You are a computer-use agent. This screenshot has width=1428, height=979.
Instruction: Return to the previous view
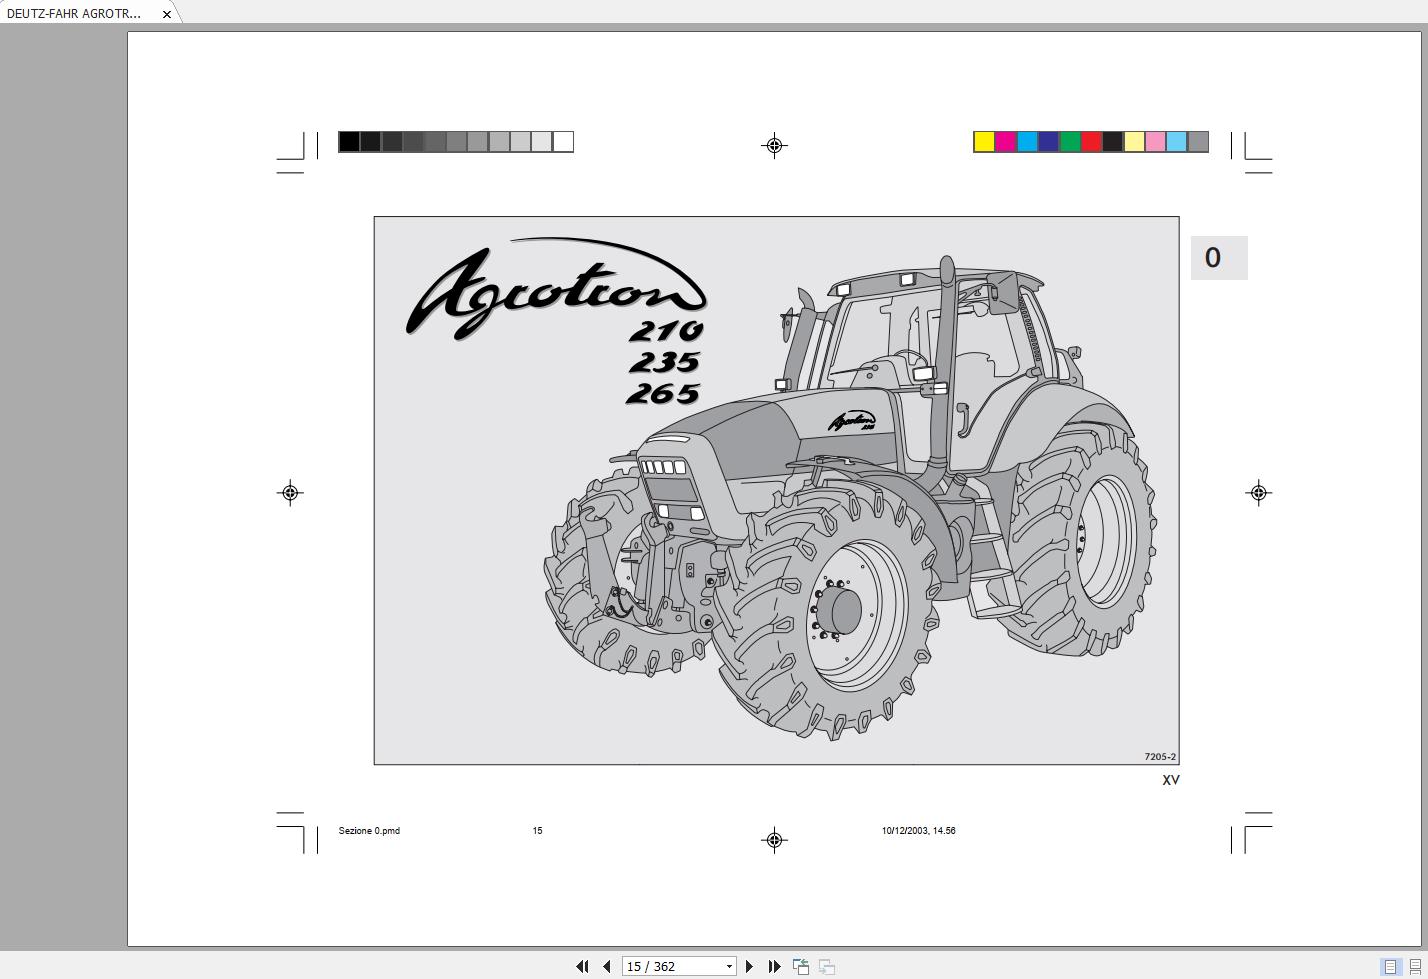[801, 966]
